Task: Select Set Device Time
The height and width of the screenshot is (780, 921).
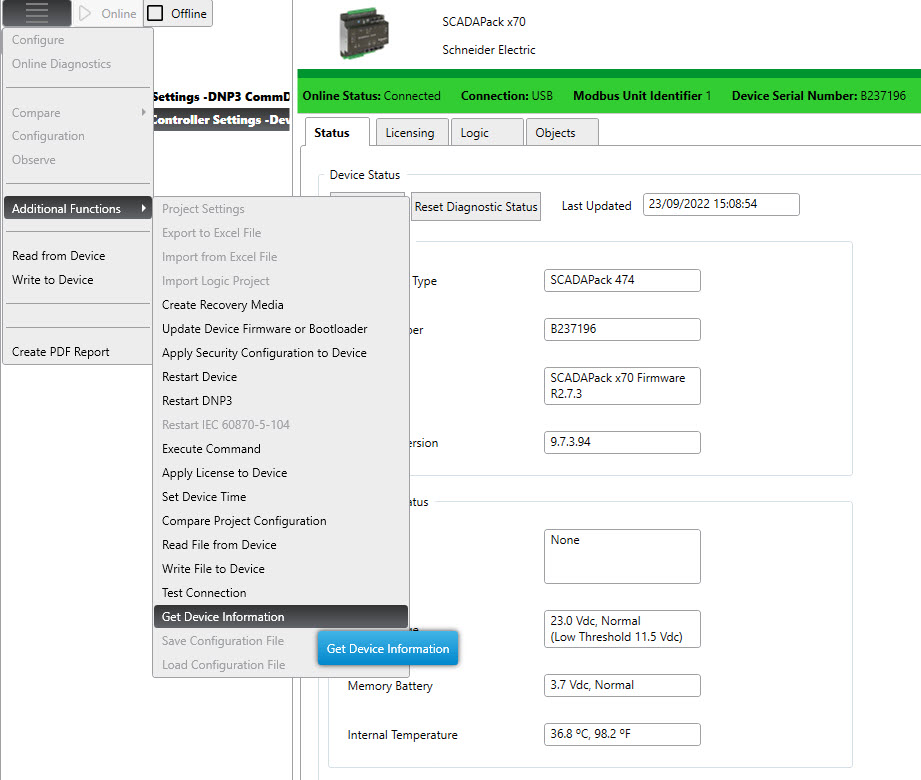Action: [x=204, y=497]
